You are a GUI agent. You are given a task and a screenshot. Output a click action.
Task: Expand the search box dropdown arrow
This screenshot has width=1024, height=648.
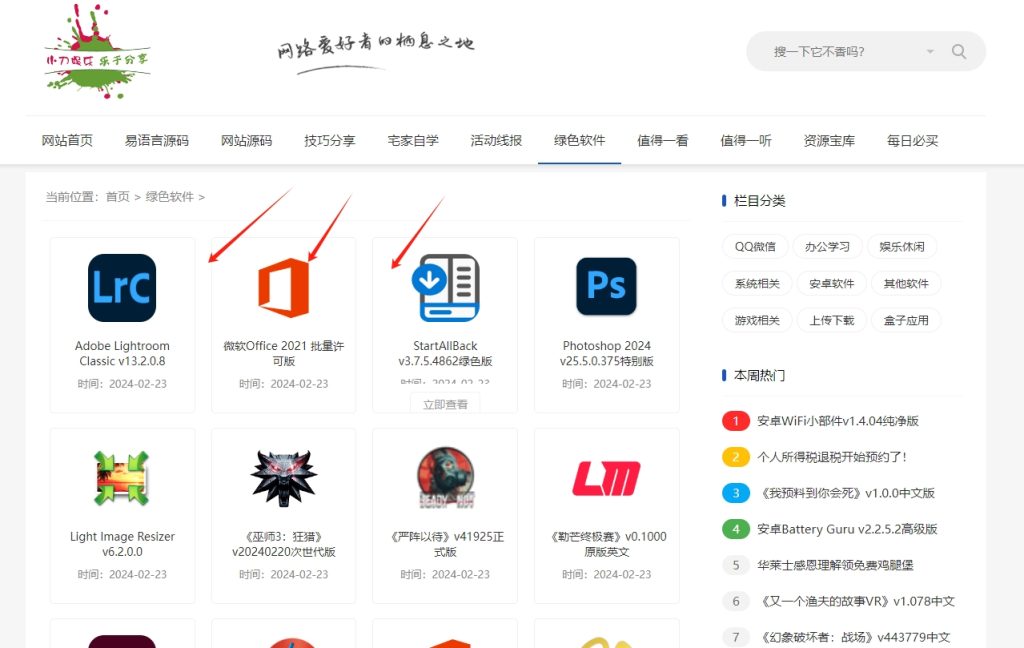point(930,52)
